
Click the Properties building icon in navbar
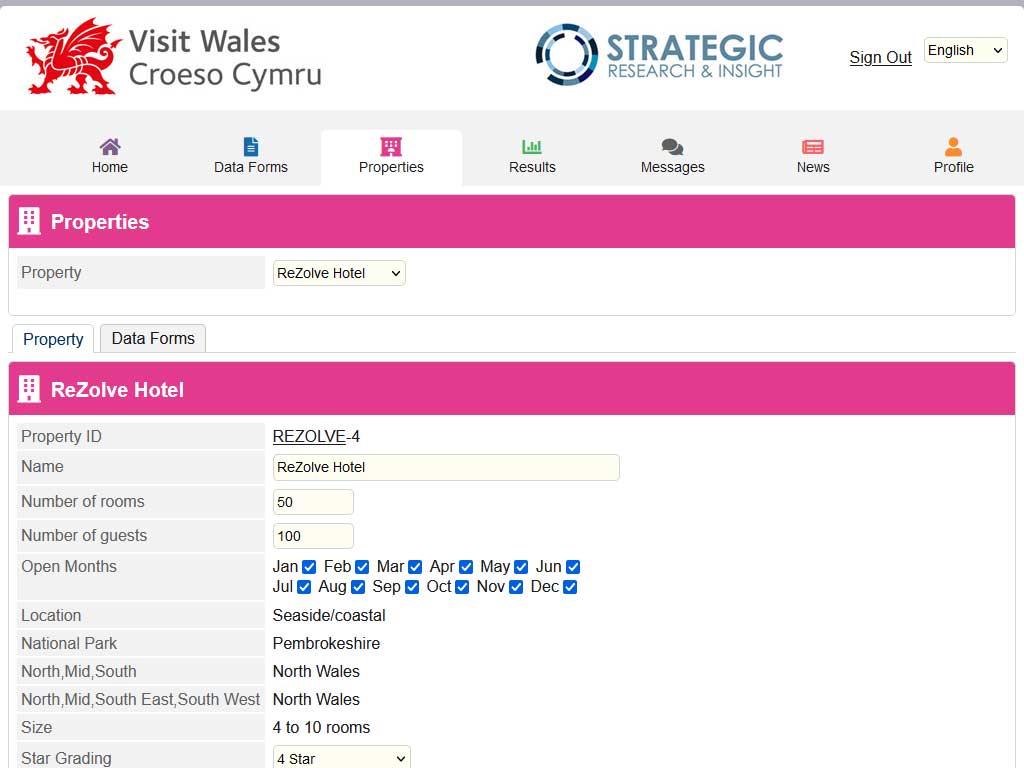pyautogui.click(x=391, y=147)
